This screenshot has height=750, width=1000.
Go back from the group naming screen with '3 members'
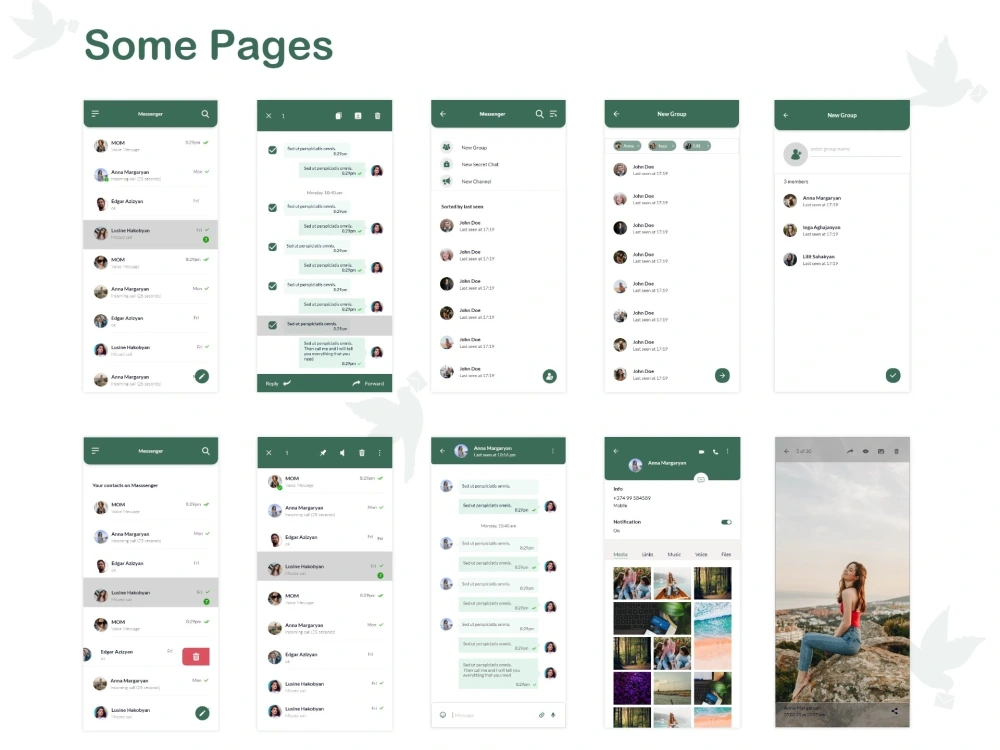tap(786, 115)
